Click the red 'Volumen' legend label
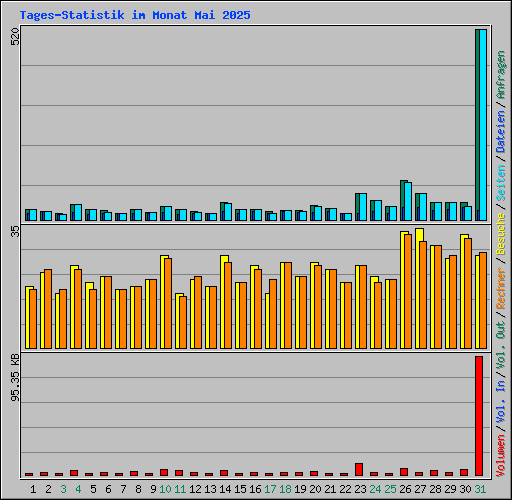Viewport: 512px width, 500px height. (501, 456)
